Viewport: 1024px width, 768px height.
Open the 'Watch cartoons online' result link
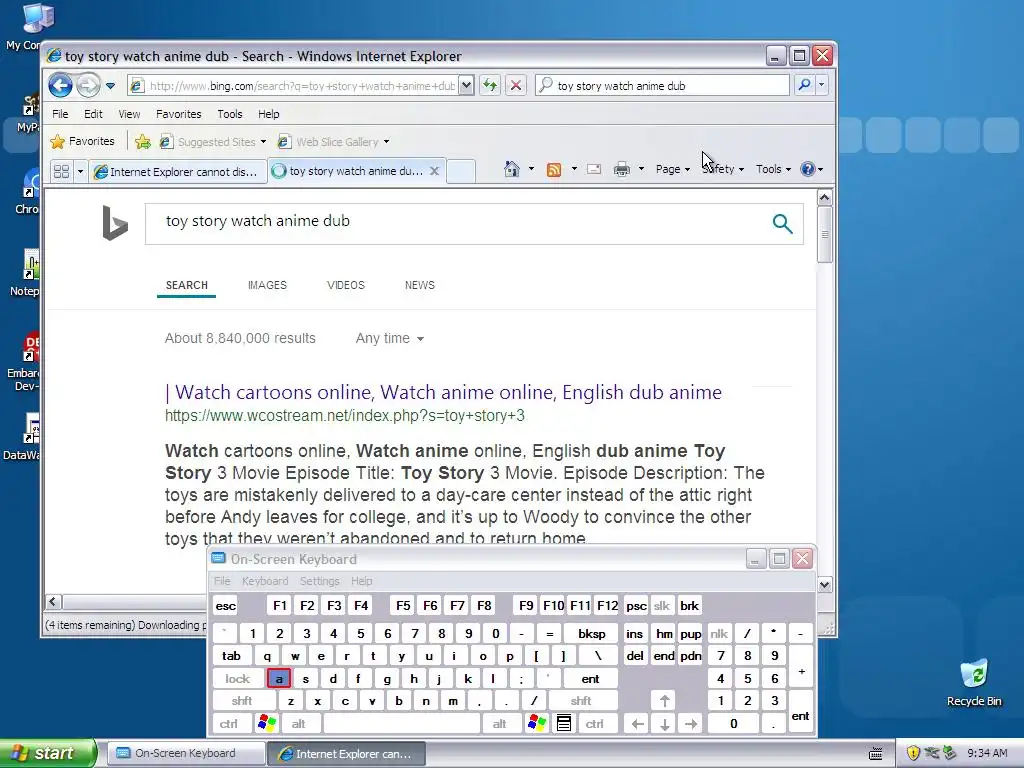pyautogui.click(x=443, y=392)
